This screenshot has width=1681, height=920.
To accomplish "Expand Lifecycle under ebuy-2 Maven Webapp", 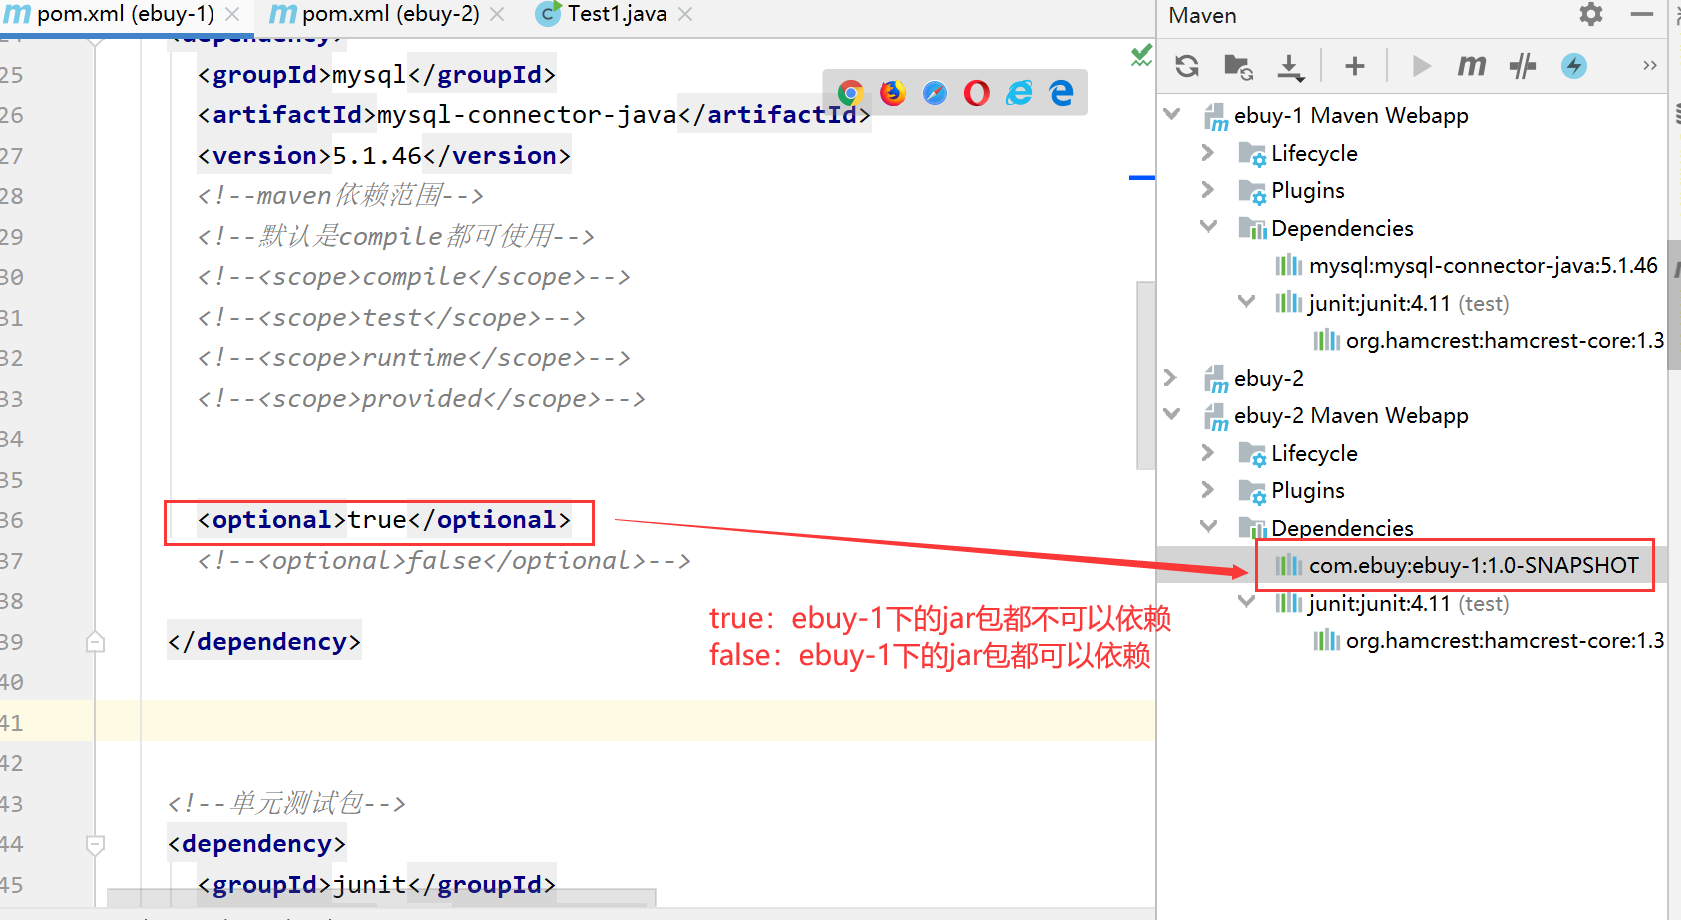I will point(1208,452).
